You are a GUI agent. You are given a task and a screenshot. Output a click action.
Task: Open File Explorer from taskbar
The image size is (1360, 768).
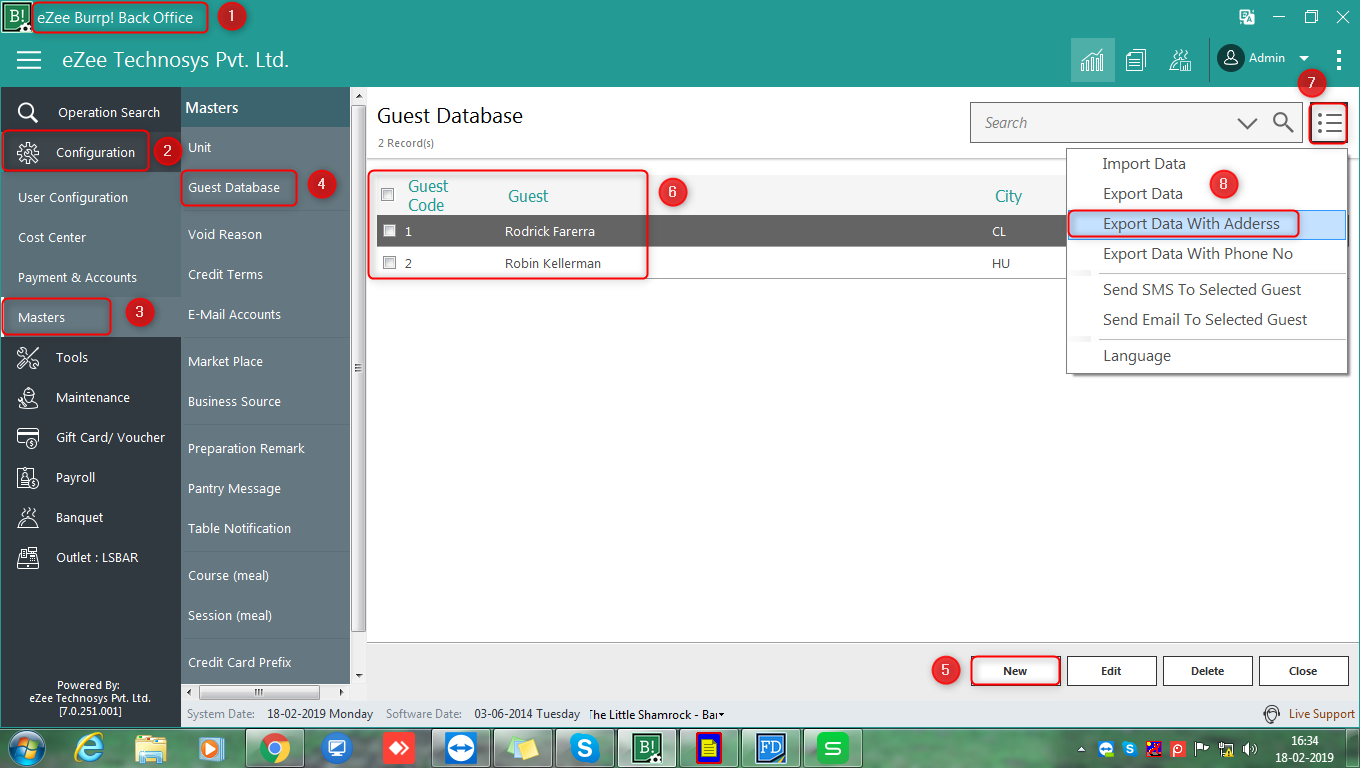pos(151,748)
